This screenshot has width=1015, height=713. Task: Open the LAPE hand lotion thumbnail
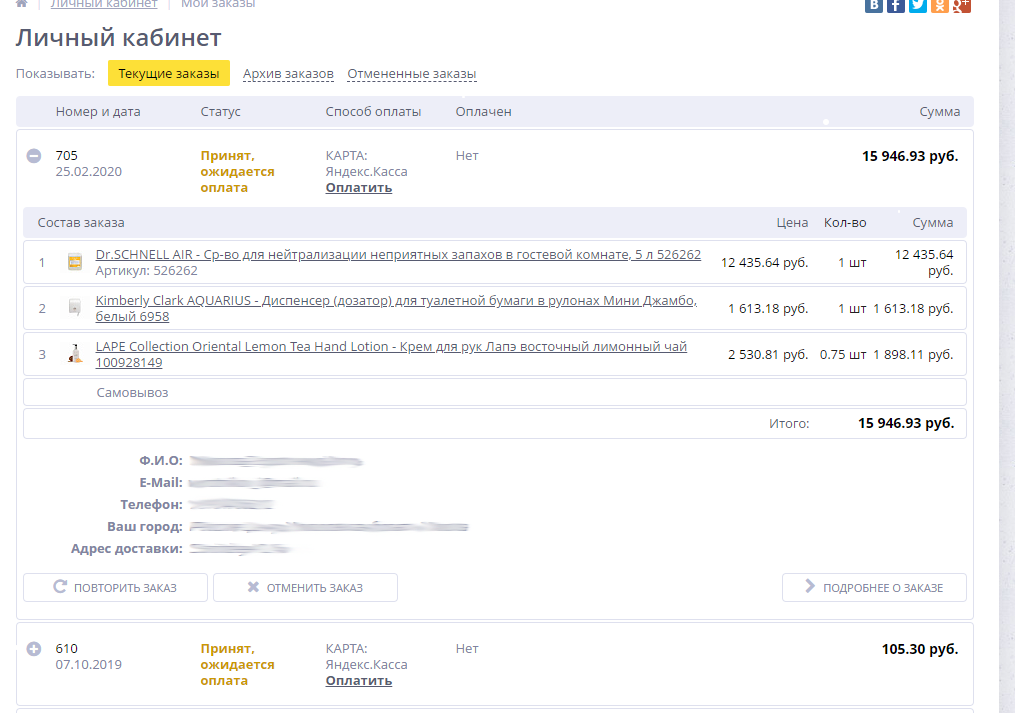coord(75,354)
